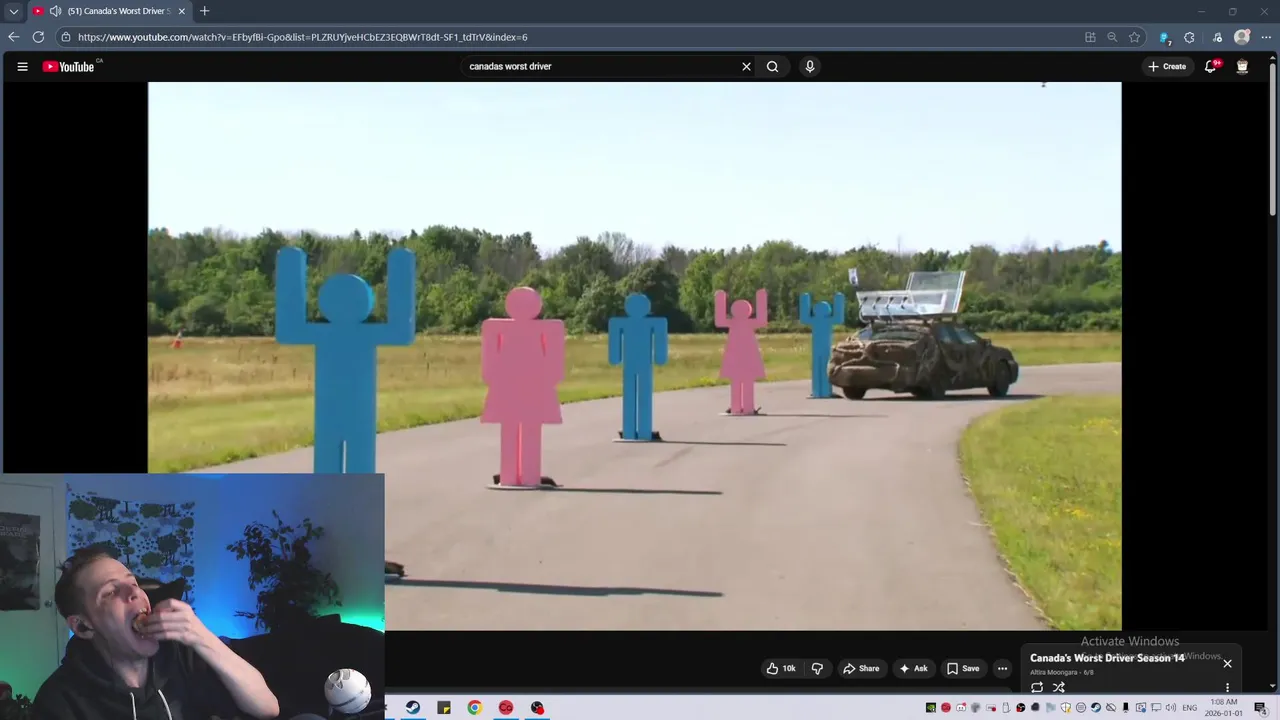Click inside the YouTube search field

[600, 67]
